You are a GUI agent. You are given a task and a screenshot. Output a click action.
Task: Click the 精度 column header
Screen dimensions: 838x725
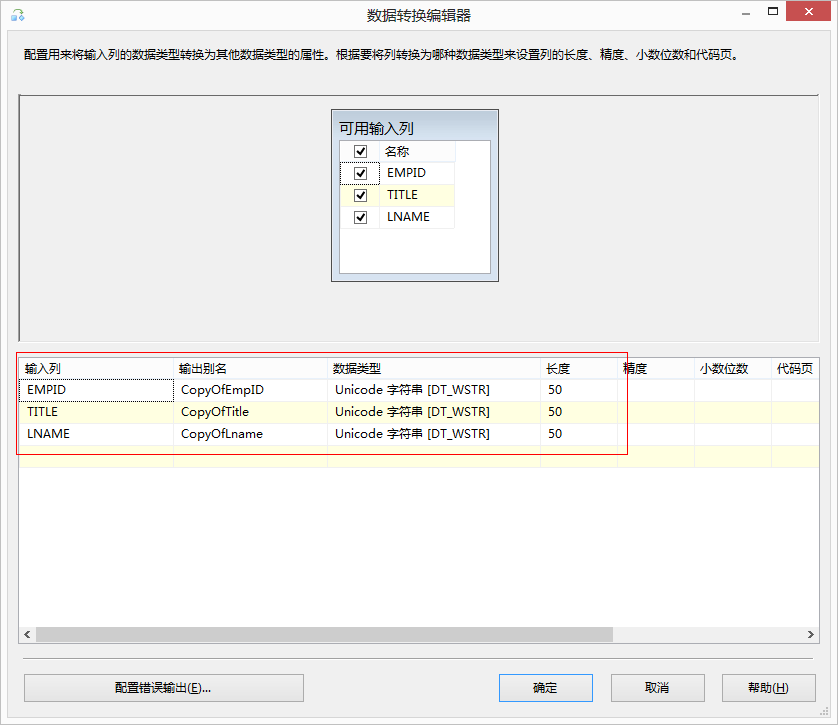point(656,369)
